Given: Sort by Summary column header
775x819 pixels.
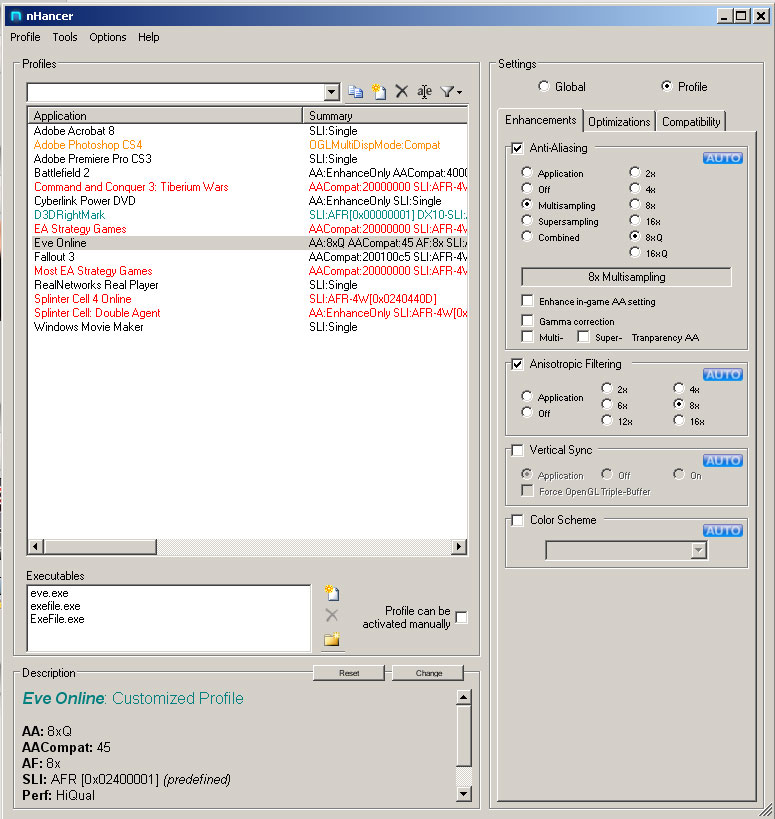Looking at the screenshot, I should click(x=385, y=115).
